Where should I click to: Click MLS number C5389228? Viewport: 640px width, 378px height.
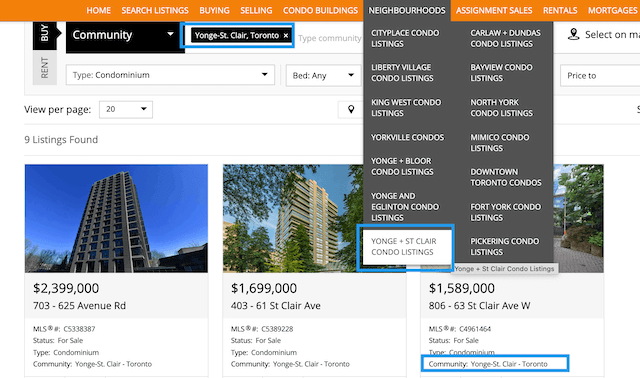[277, 329]
